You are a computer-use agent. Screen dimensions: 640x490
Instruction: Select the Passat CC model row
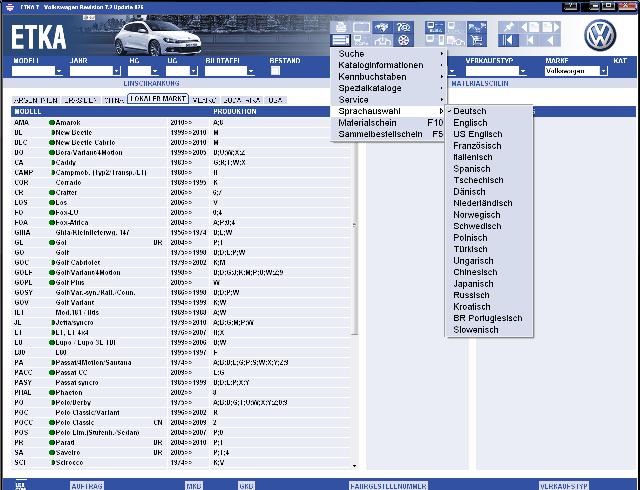click(x=182, y=372)
